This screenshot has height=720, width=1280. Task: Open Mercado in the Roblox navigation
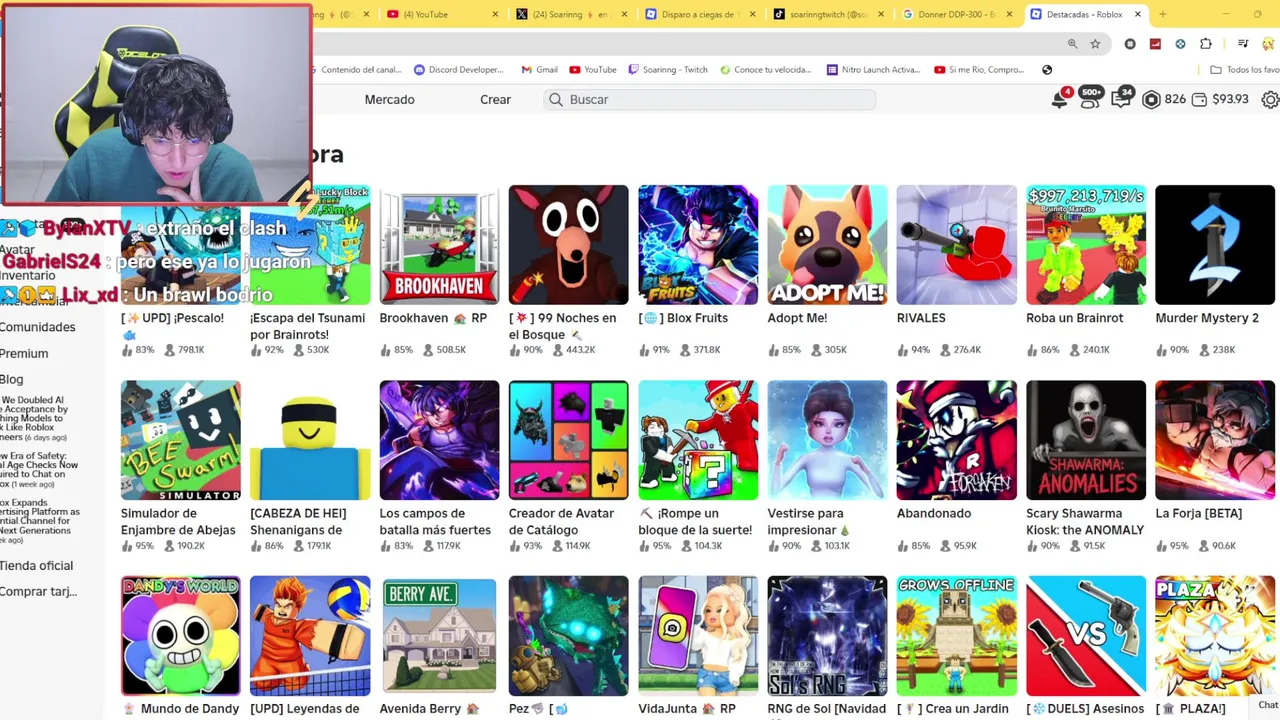[389, 100]
